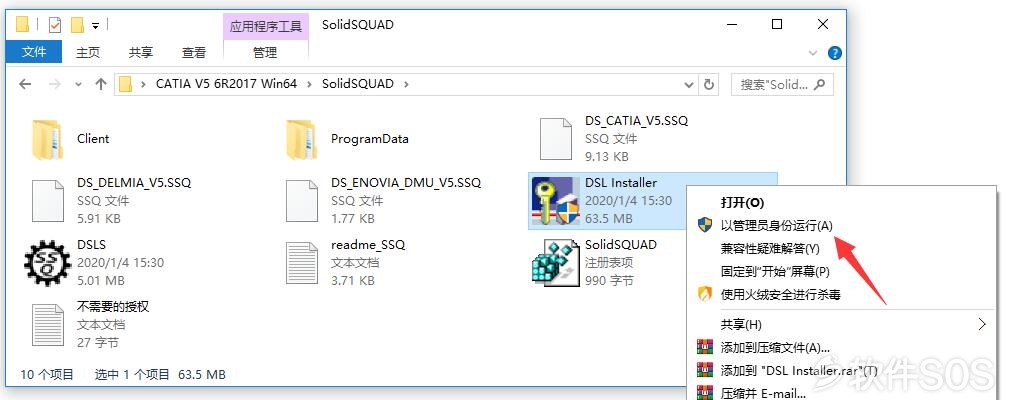Image resolution: width=1010 pixels, height=400 pixels.
Task: Click the refresh icon beside address bar
Action: pyautogui.click(x=709, y=84)
